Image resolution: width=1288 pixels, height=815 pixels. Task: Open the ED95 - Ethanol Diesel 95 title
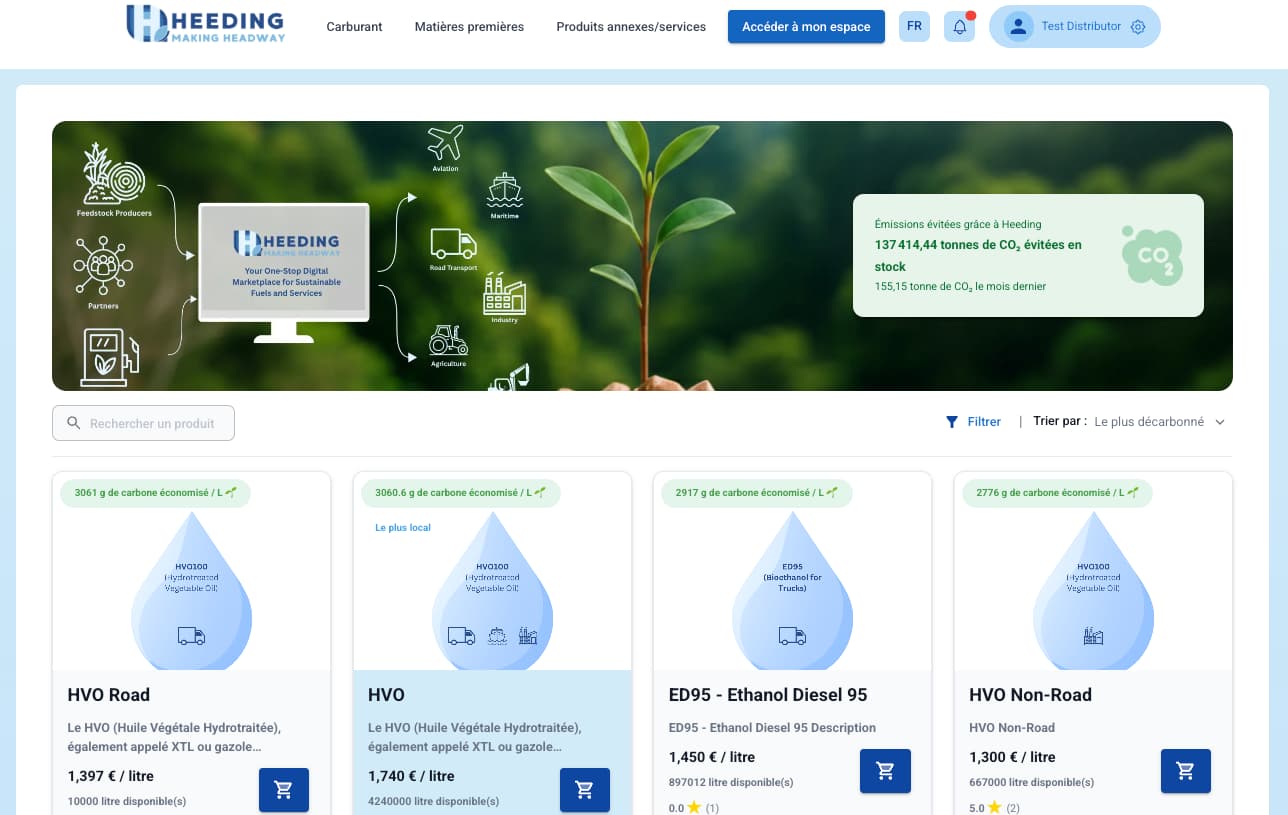coord(768,695)
